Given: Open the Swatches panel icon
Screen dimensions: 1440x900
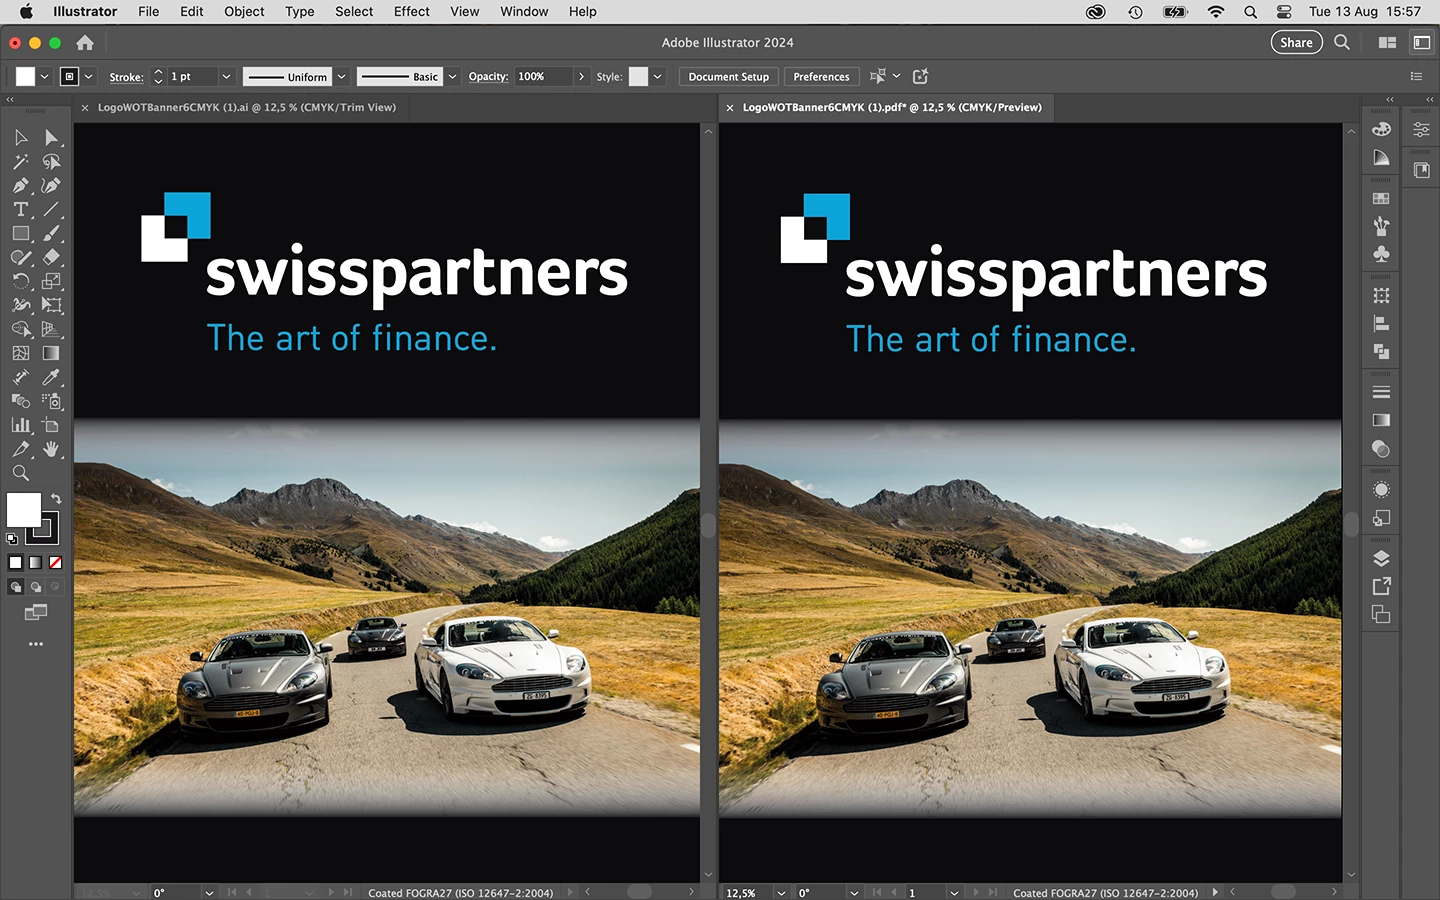Looking at the screenshot, I should pyautogui.click(x=1381, y=198).
